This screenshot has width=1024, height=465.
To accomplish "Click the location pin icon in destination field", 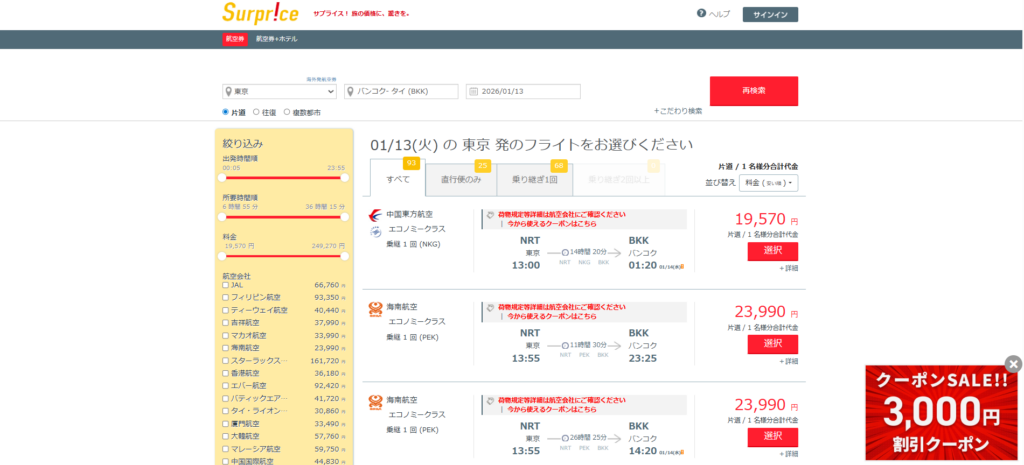I will point(350,92).
